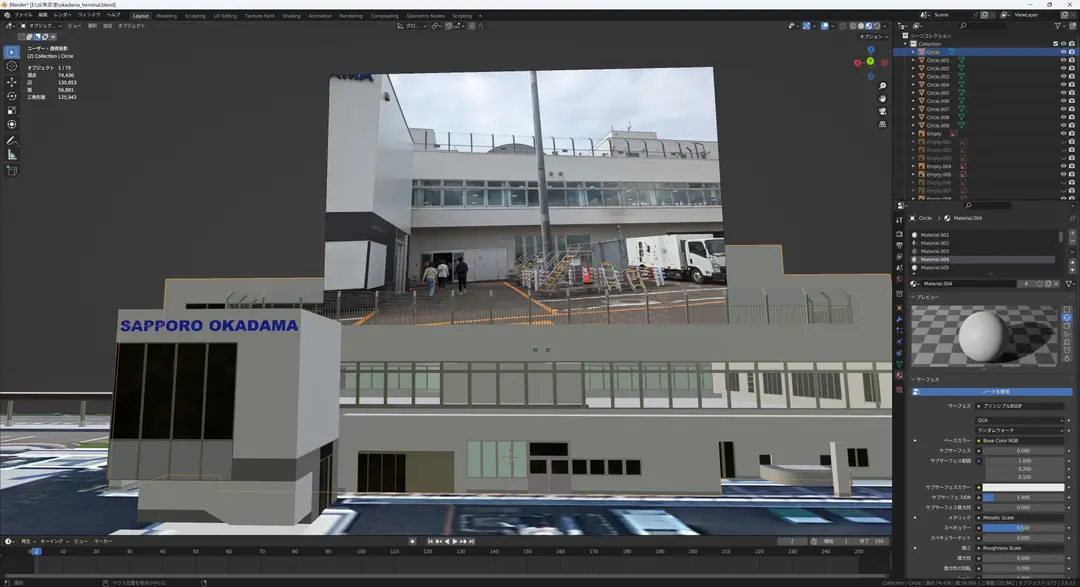Viewport: 1080px width, 587px height.
Task: Select sphere preview shape icon
Action: [1067, 318]
